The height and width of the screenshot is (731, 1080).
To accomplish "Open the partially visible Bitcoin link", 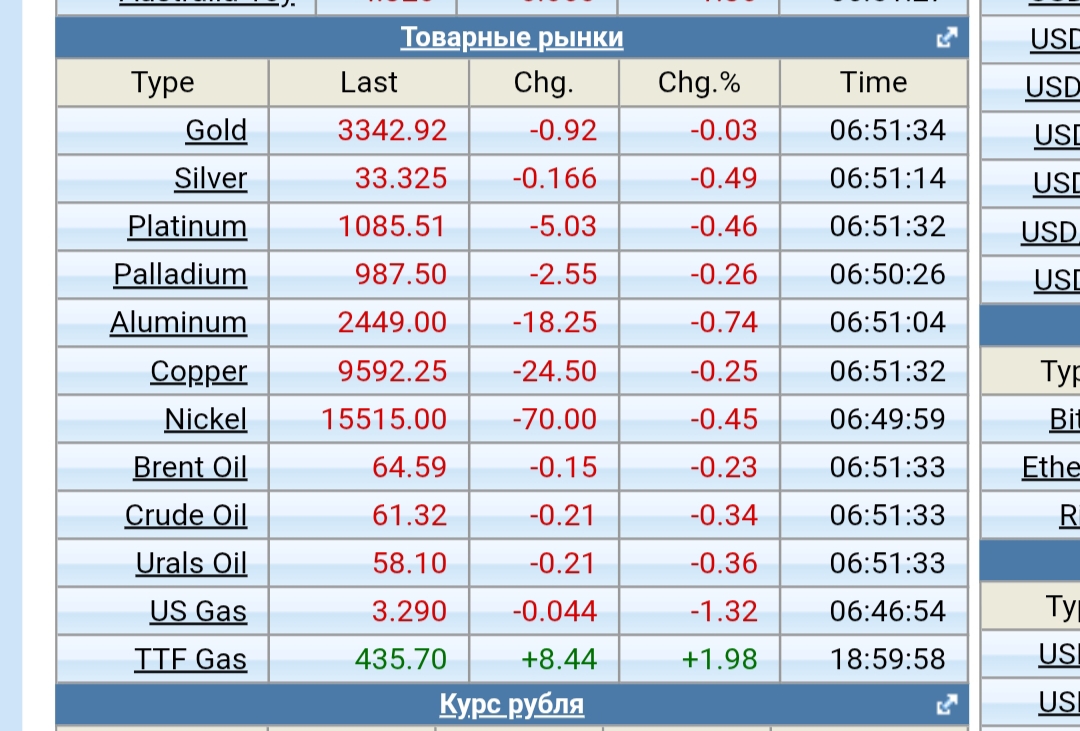I will [x=1064, y=420].
